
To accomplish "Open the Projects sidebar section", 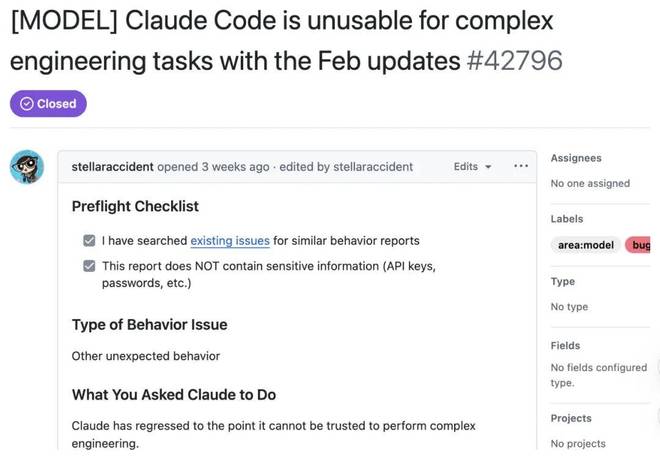I will click(571, 418).
